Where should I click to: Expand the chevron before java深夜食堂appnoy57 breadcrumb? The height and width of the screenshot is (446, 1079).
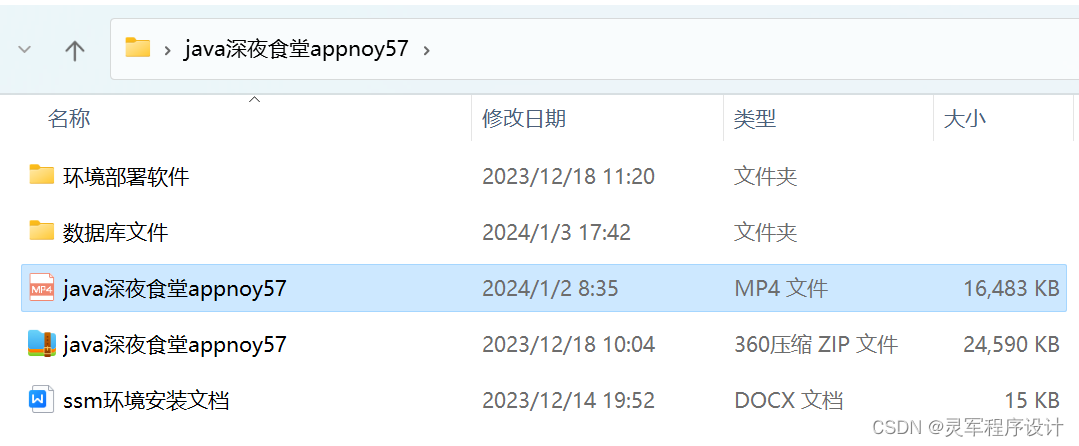[167, 50]
